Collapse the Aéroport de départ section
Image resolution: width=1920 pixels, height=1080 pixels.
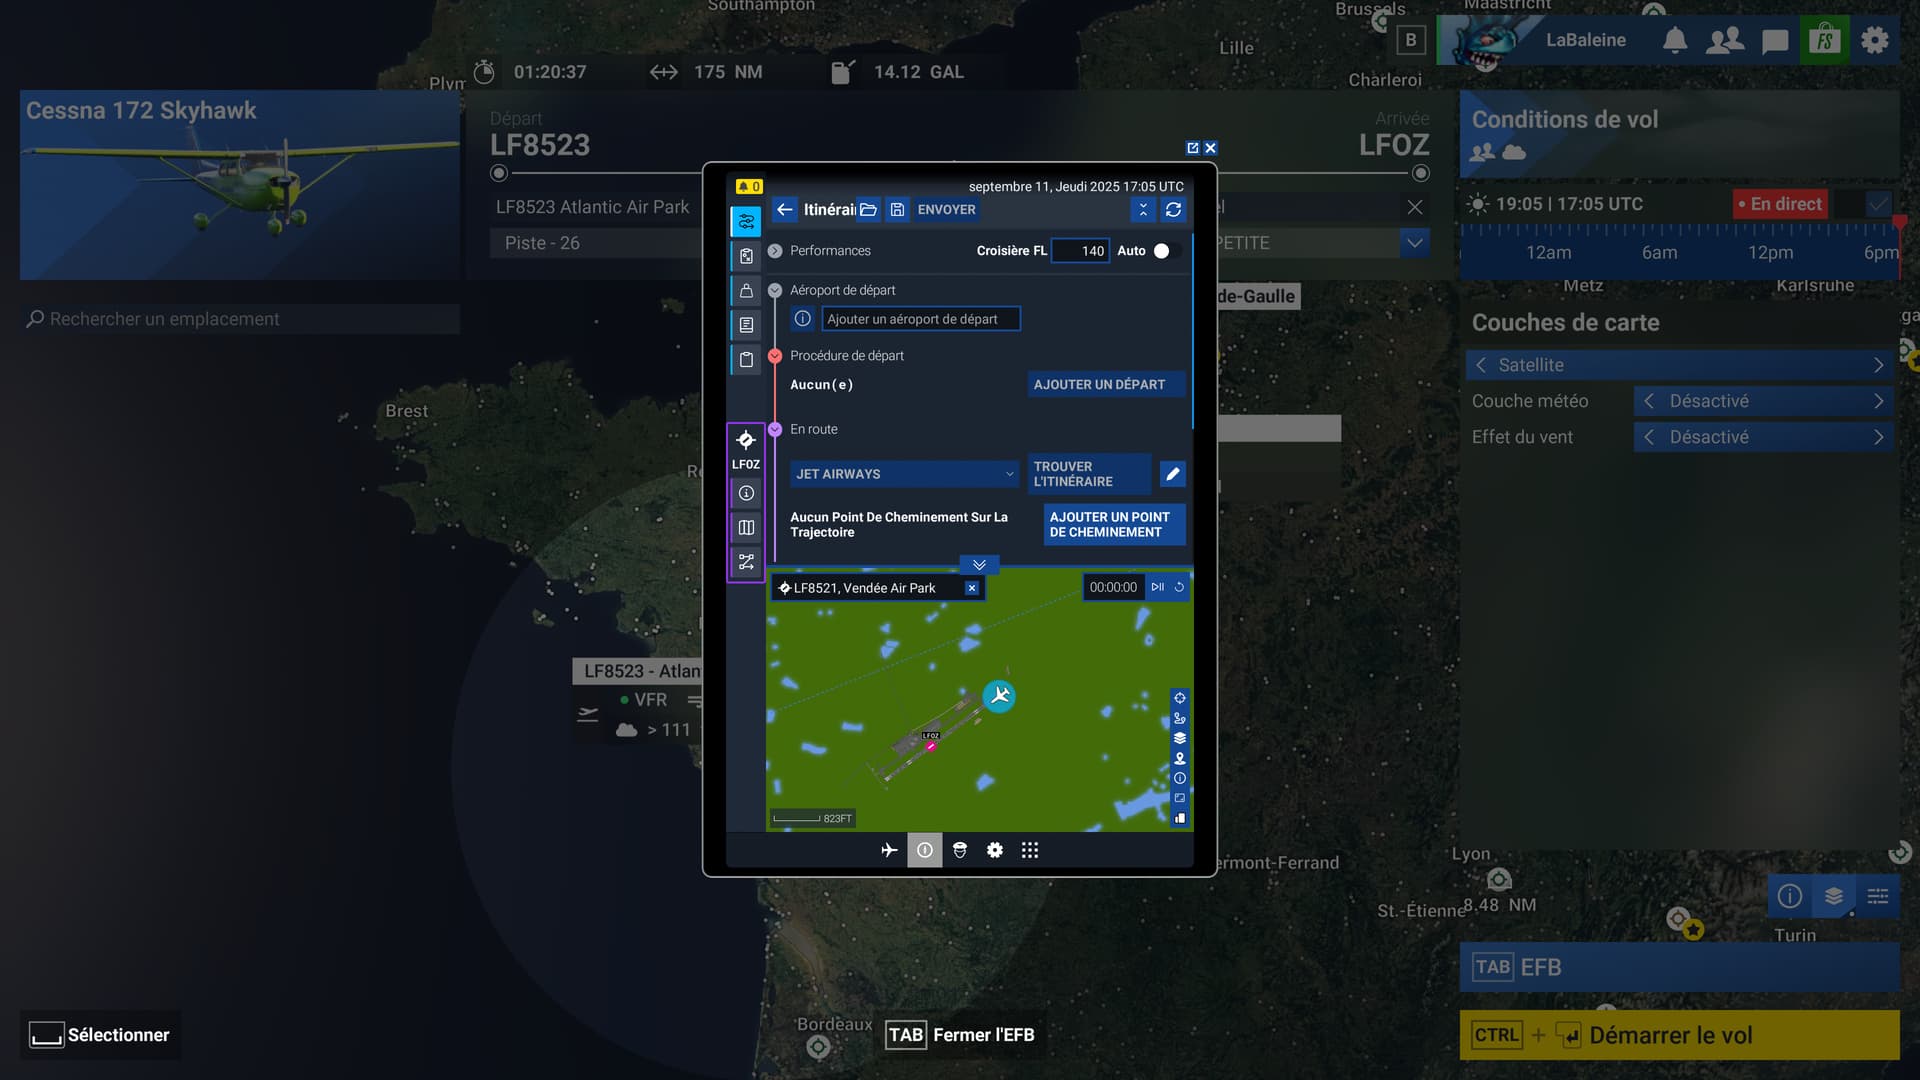pos(775,291)
